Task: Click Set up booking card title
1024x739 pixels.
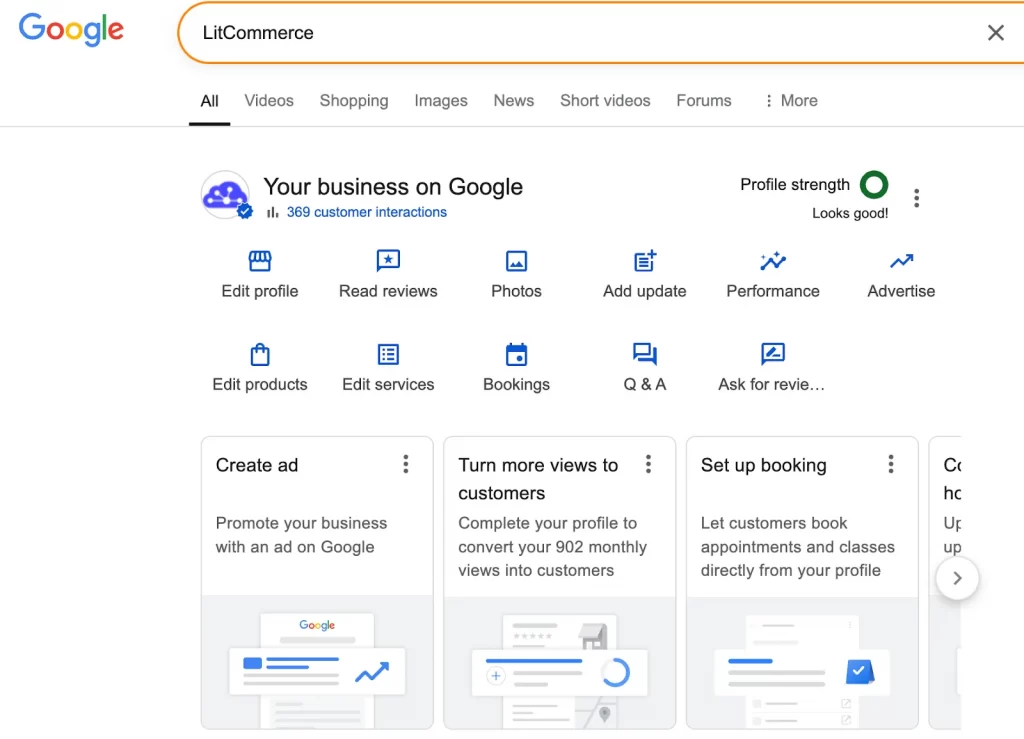Action: click(763, 465)
